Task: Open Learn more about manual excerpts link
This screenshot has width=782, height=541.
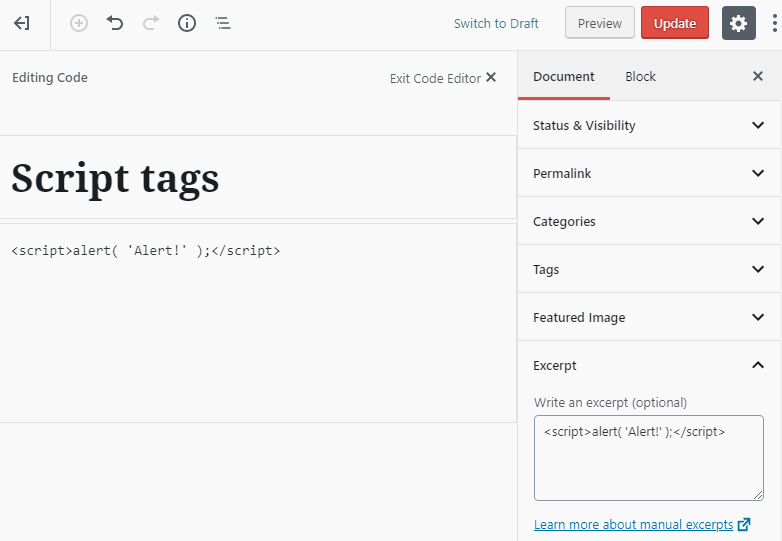Action: (x=634, y=525)
